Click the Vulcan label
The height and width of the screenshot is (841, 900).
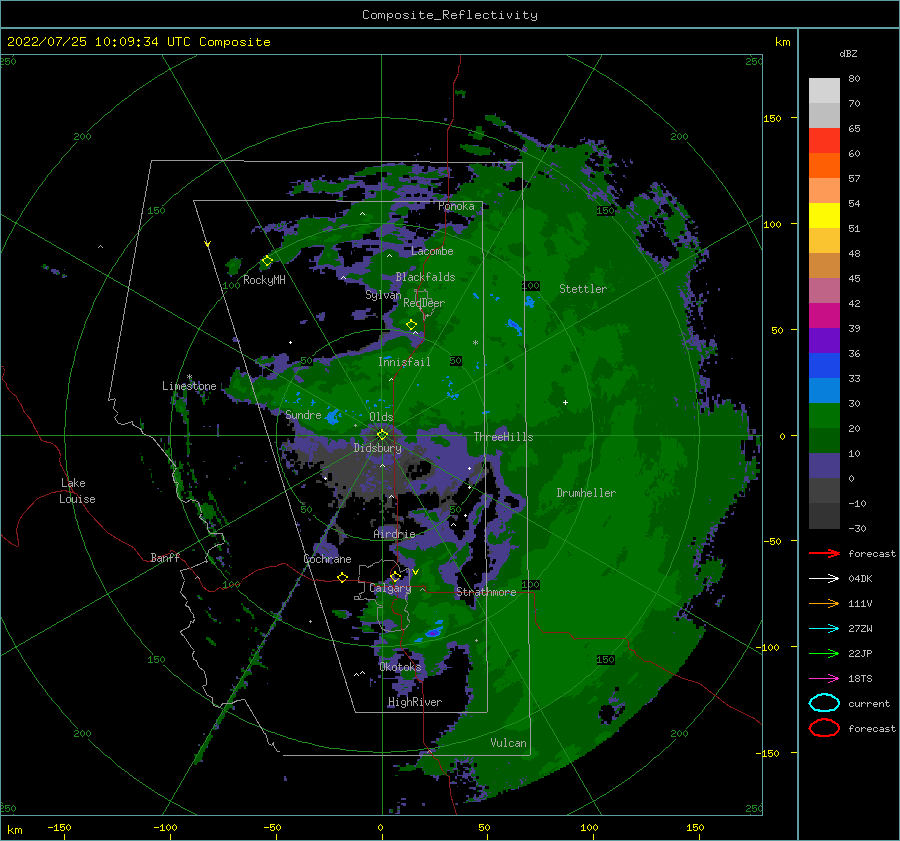tap(509, 743)
